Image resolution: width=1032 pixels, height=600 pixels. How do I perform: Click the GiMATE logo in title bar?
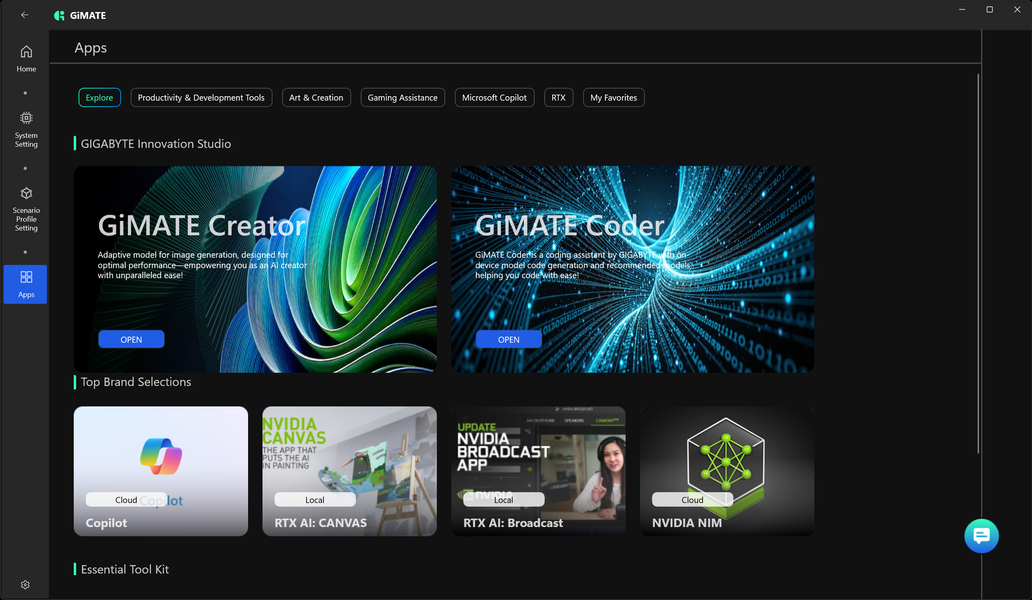point(80,15)
